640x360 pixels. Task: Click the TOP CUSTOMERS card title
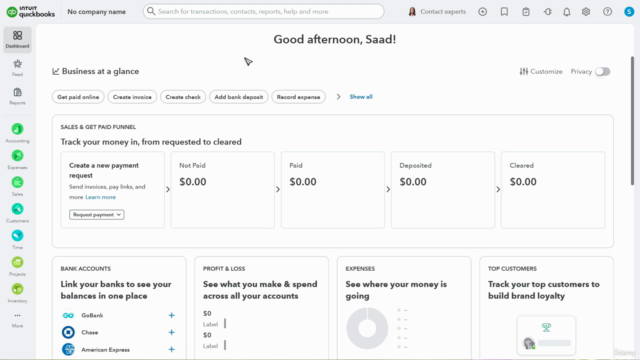click(x=512, y=269)
